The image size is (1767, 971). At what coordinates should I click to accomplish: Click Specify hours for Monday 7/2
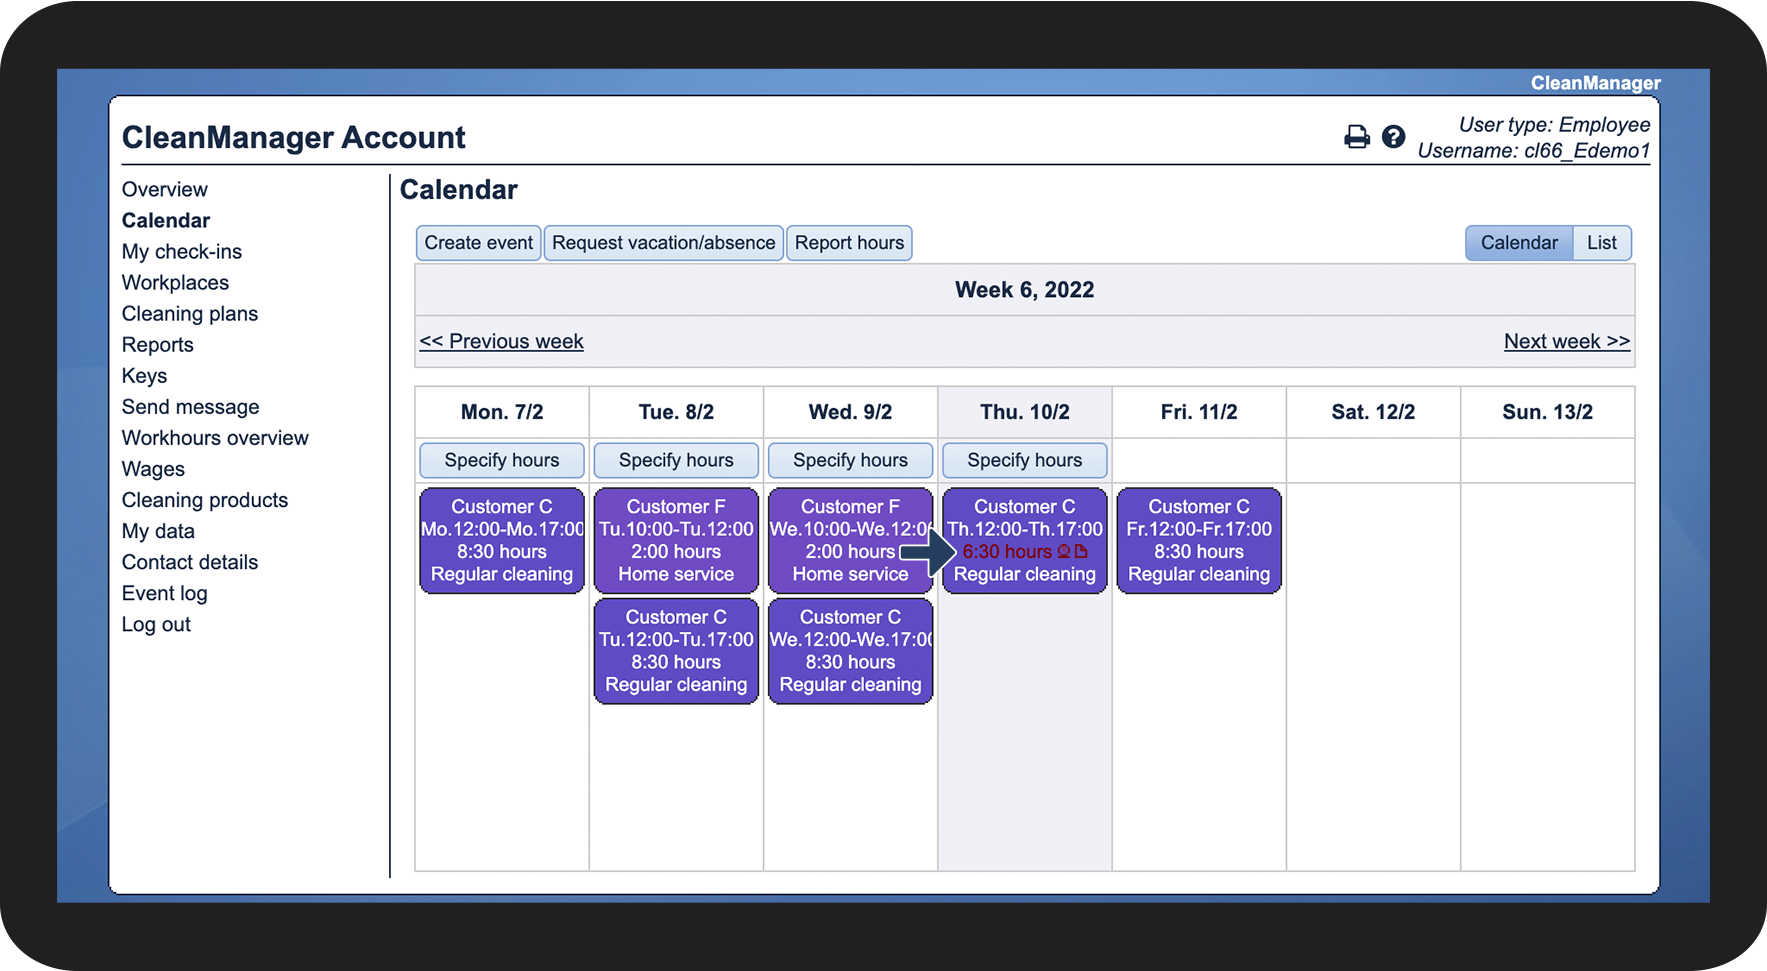coord(502,460)
